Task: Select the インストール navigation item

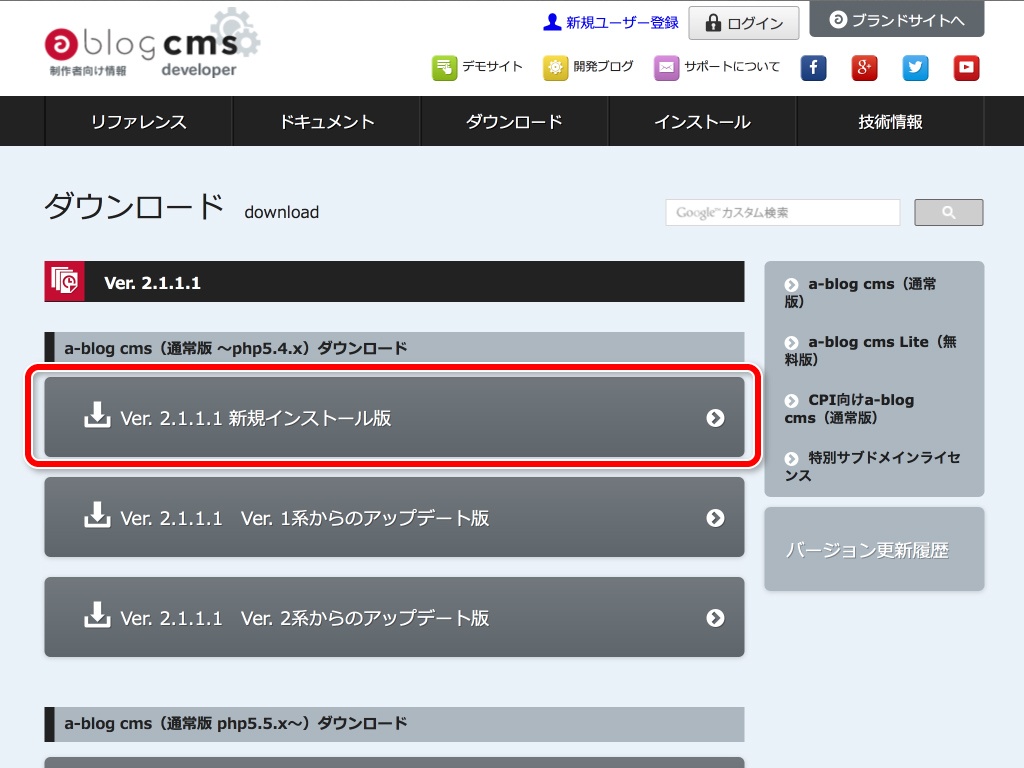Action: 702,122
